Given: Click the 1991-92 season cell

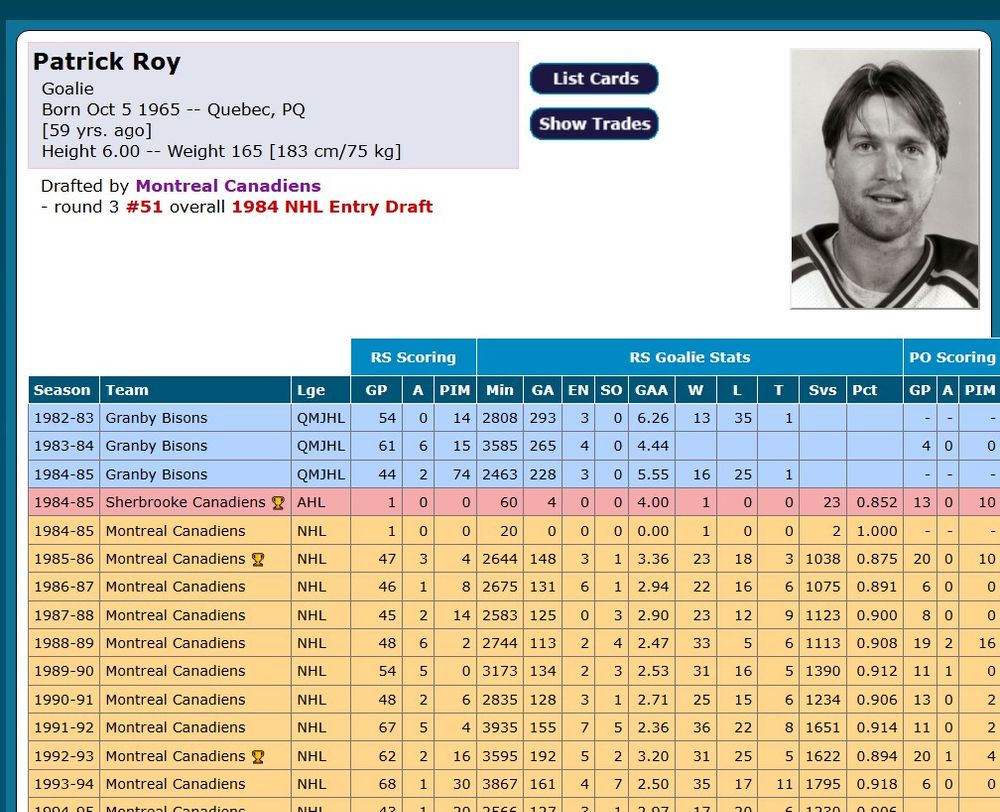Looking at the screenshot, I should (x=63, y=728).
